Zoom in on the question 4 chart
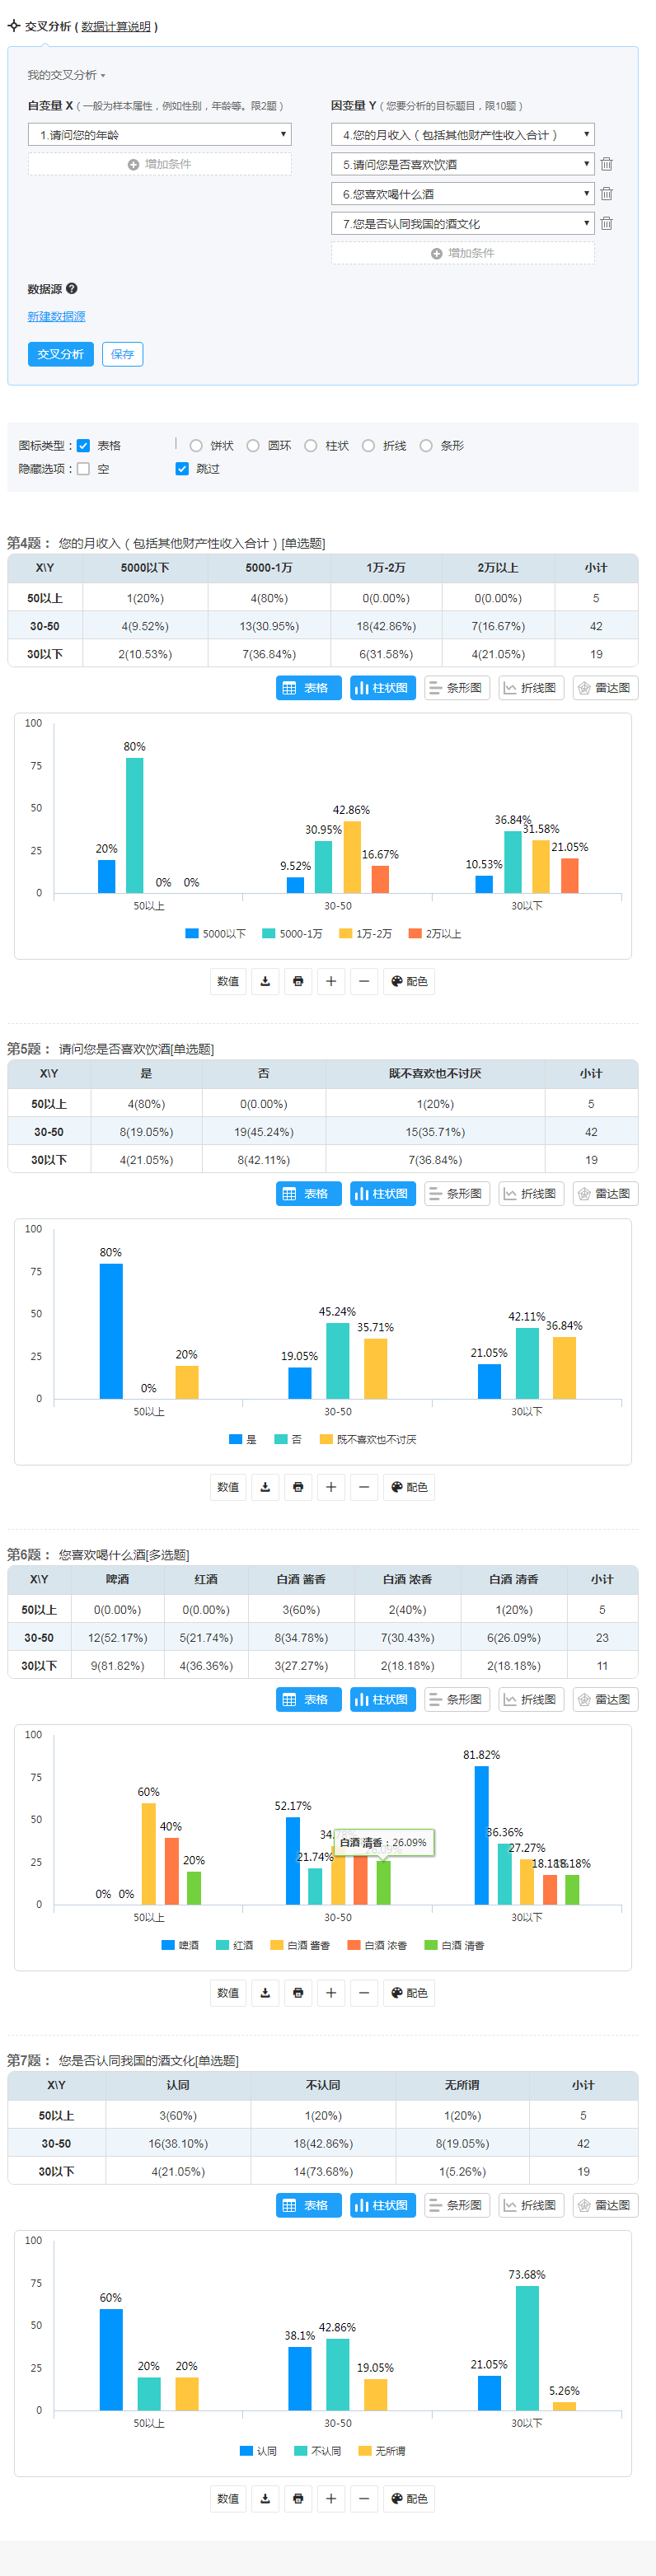Viewport: 656px width, 2576px height. (331, 981)
